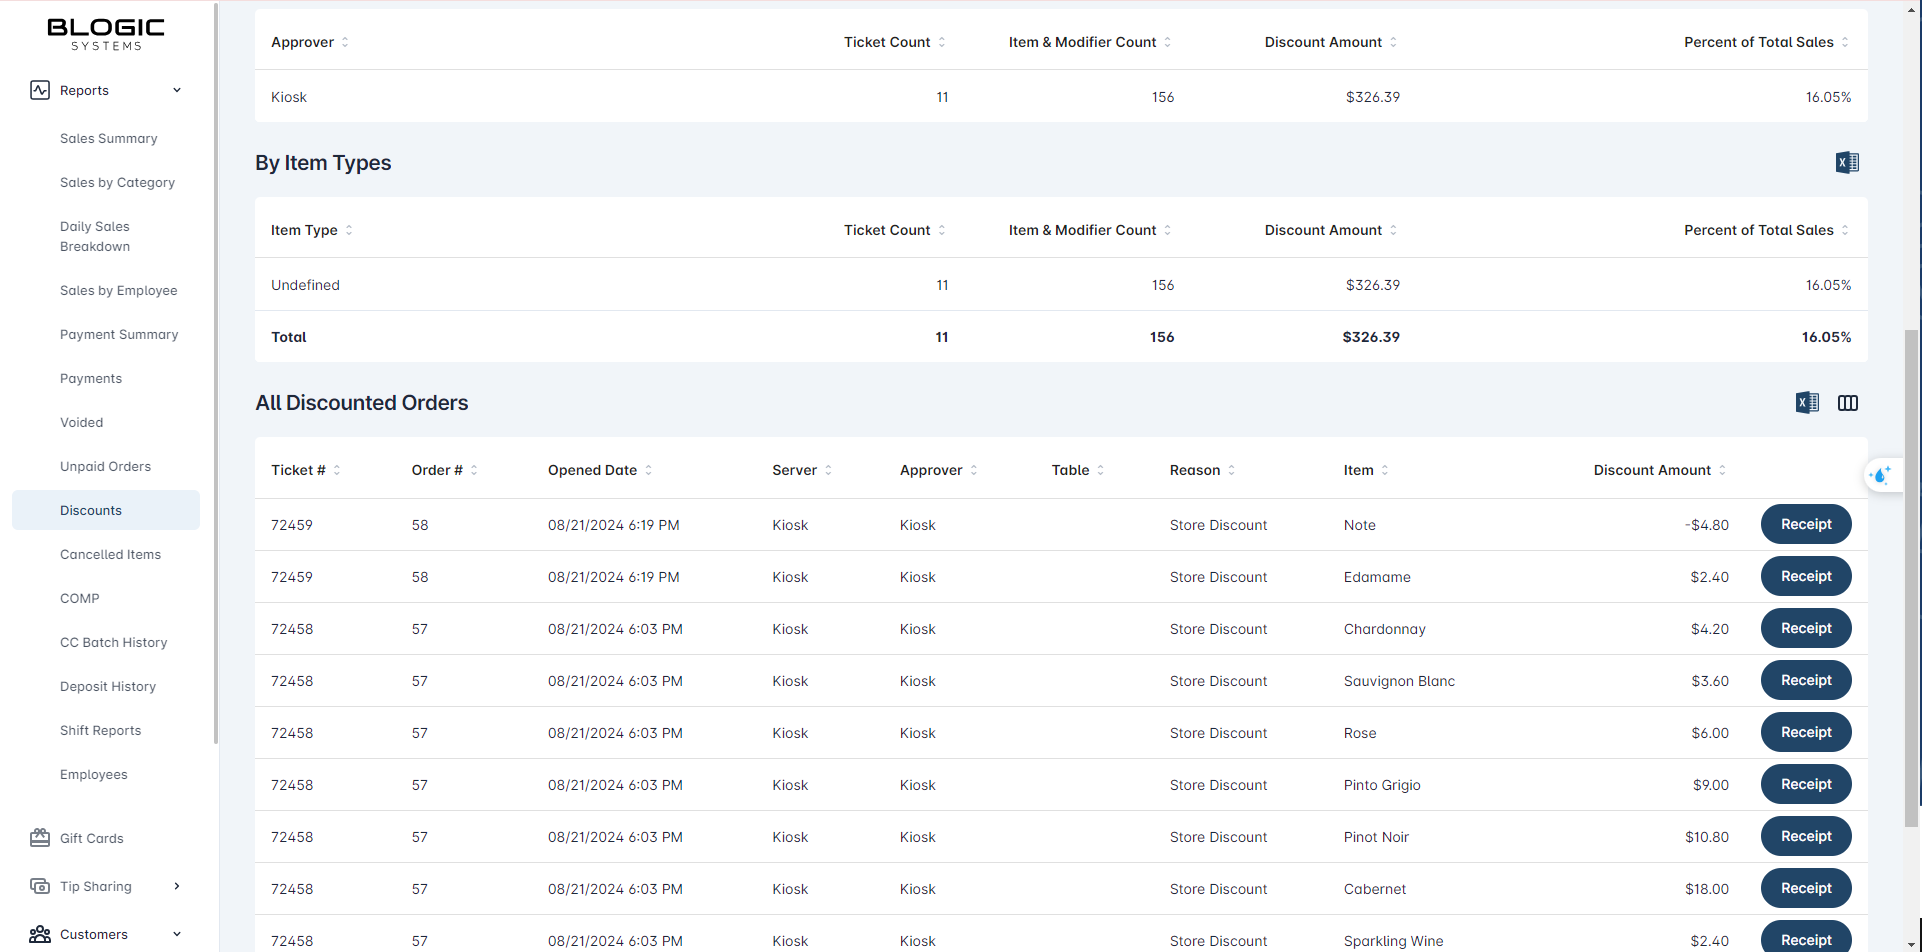View receipt for Pinot Noir discount
This screenshot has height=952, width=1922.
1805,836
